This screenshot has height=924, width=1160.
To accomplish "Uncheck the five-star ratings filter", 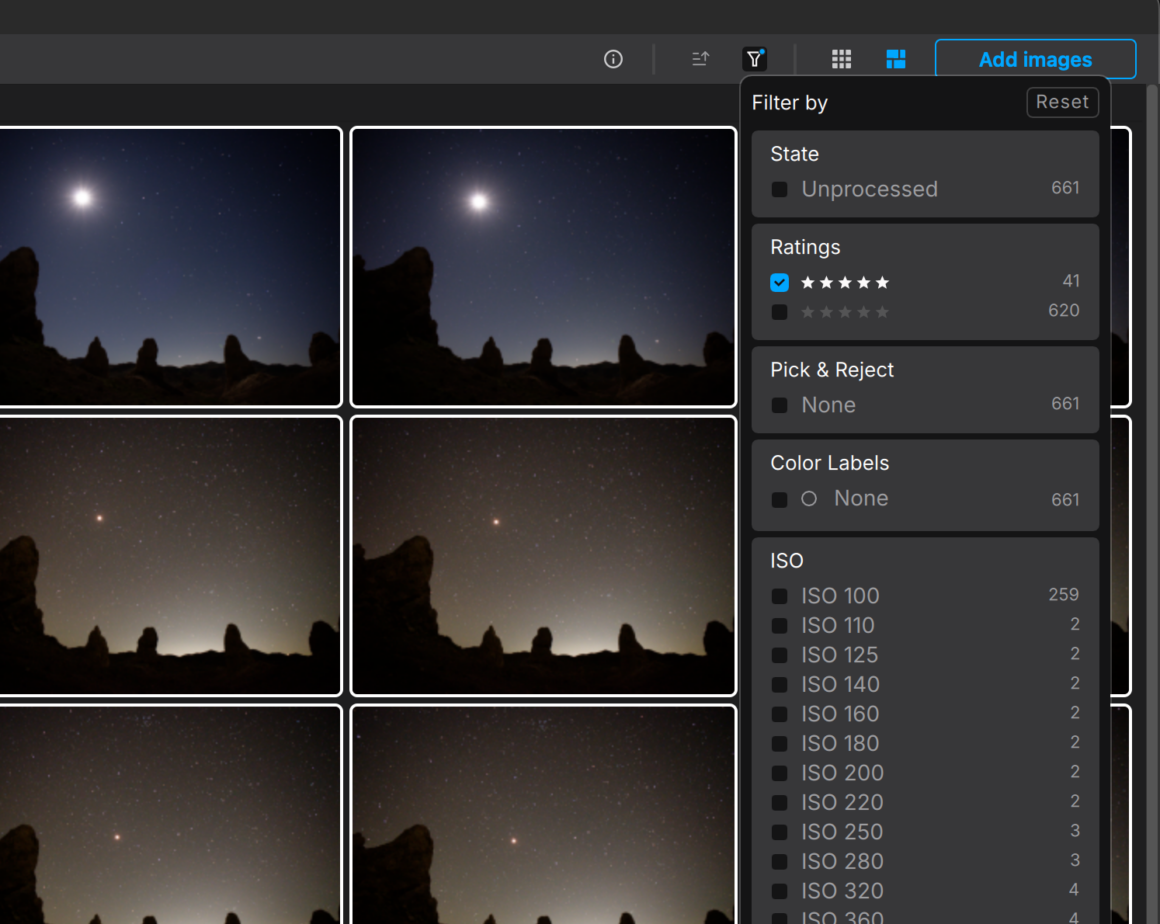I will click(x=780, y=283).
